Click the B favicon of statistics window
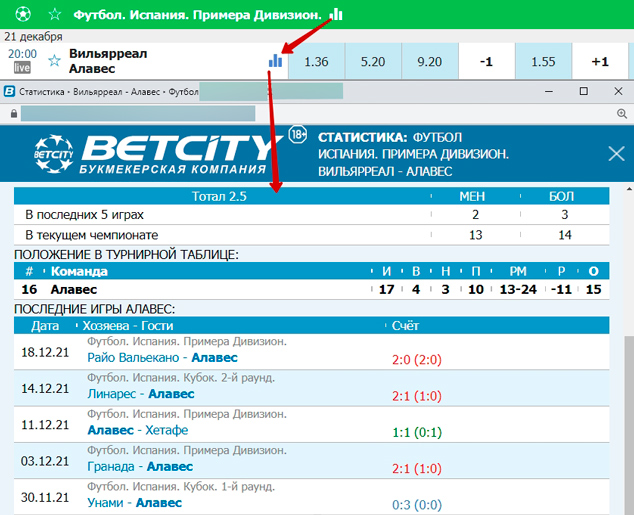Viewport: 634px width, 515px height. tap(9, 91)
